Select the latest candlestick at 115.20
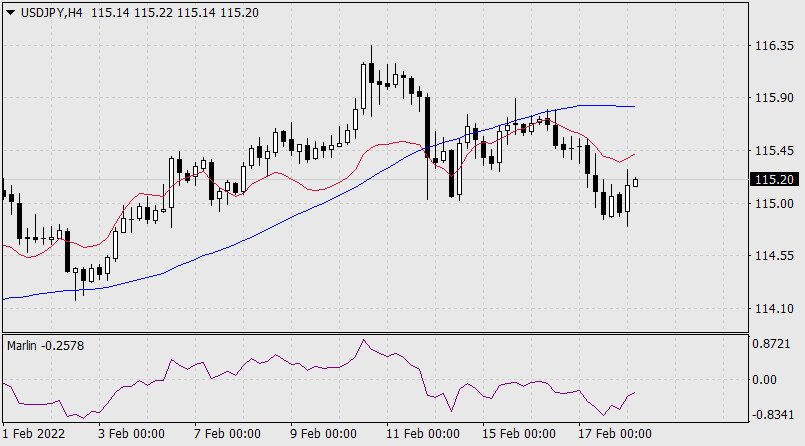The height and width of the screenshot is (446, 805). click(636, 182)
